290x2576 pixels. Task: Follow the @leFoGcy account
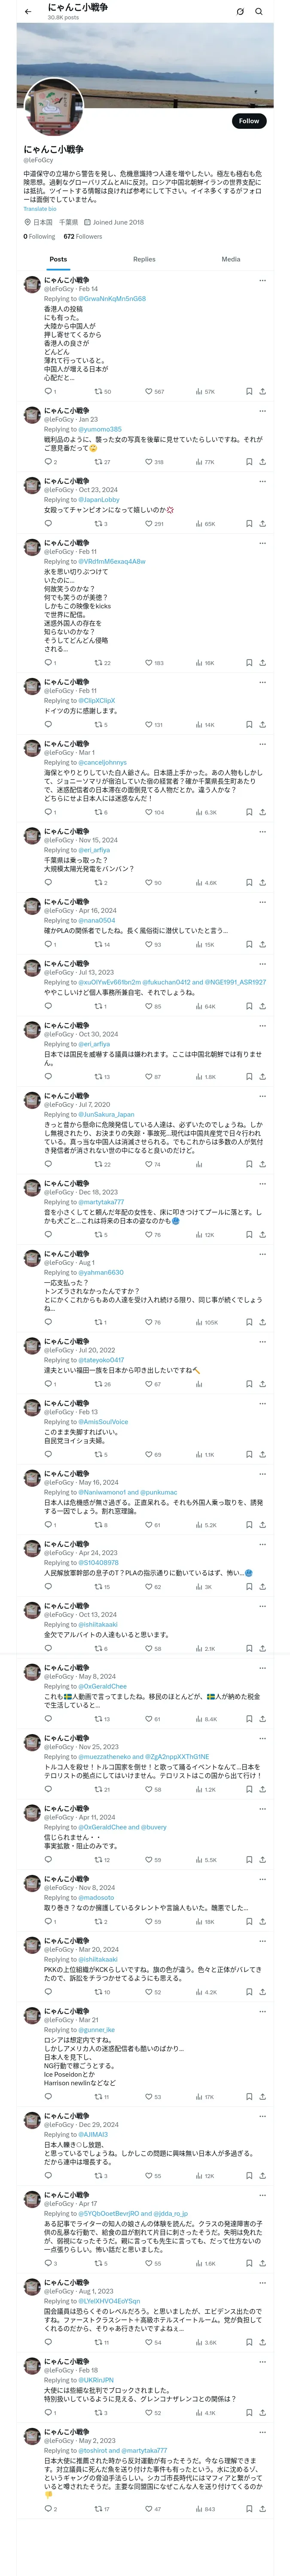pos(248,120)
